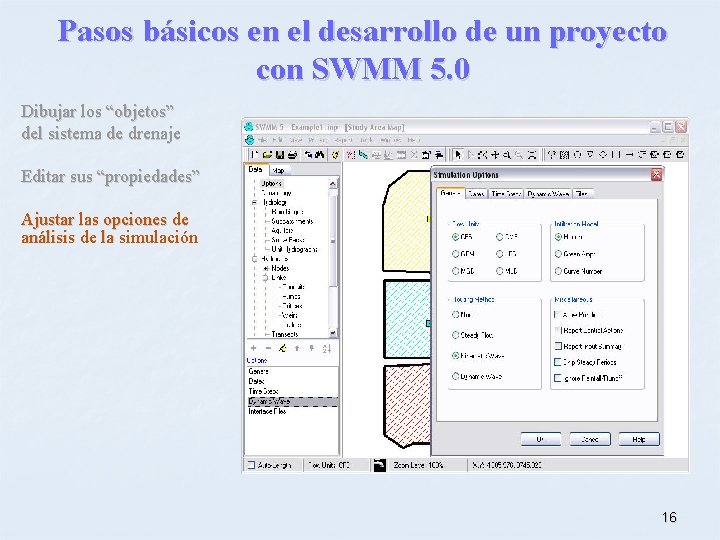Click the Zoom In magnifier icon

click(507, 155)
